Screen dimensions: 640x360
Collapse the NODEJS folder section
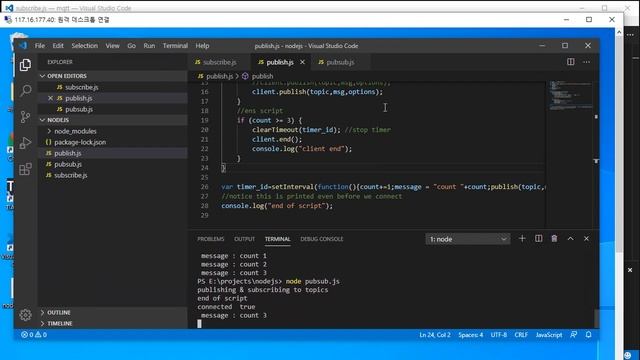113,120
